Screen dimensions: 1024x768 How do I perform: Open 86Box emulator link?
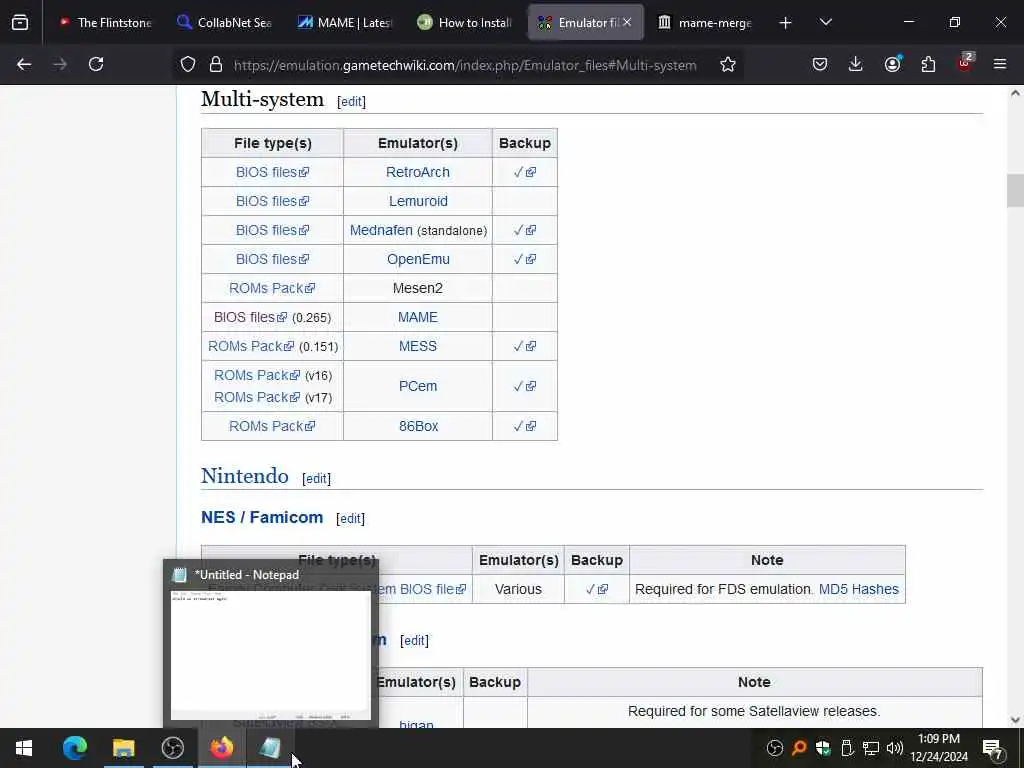[x=419, y=426]
